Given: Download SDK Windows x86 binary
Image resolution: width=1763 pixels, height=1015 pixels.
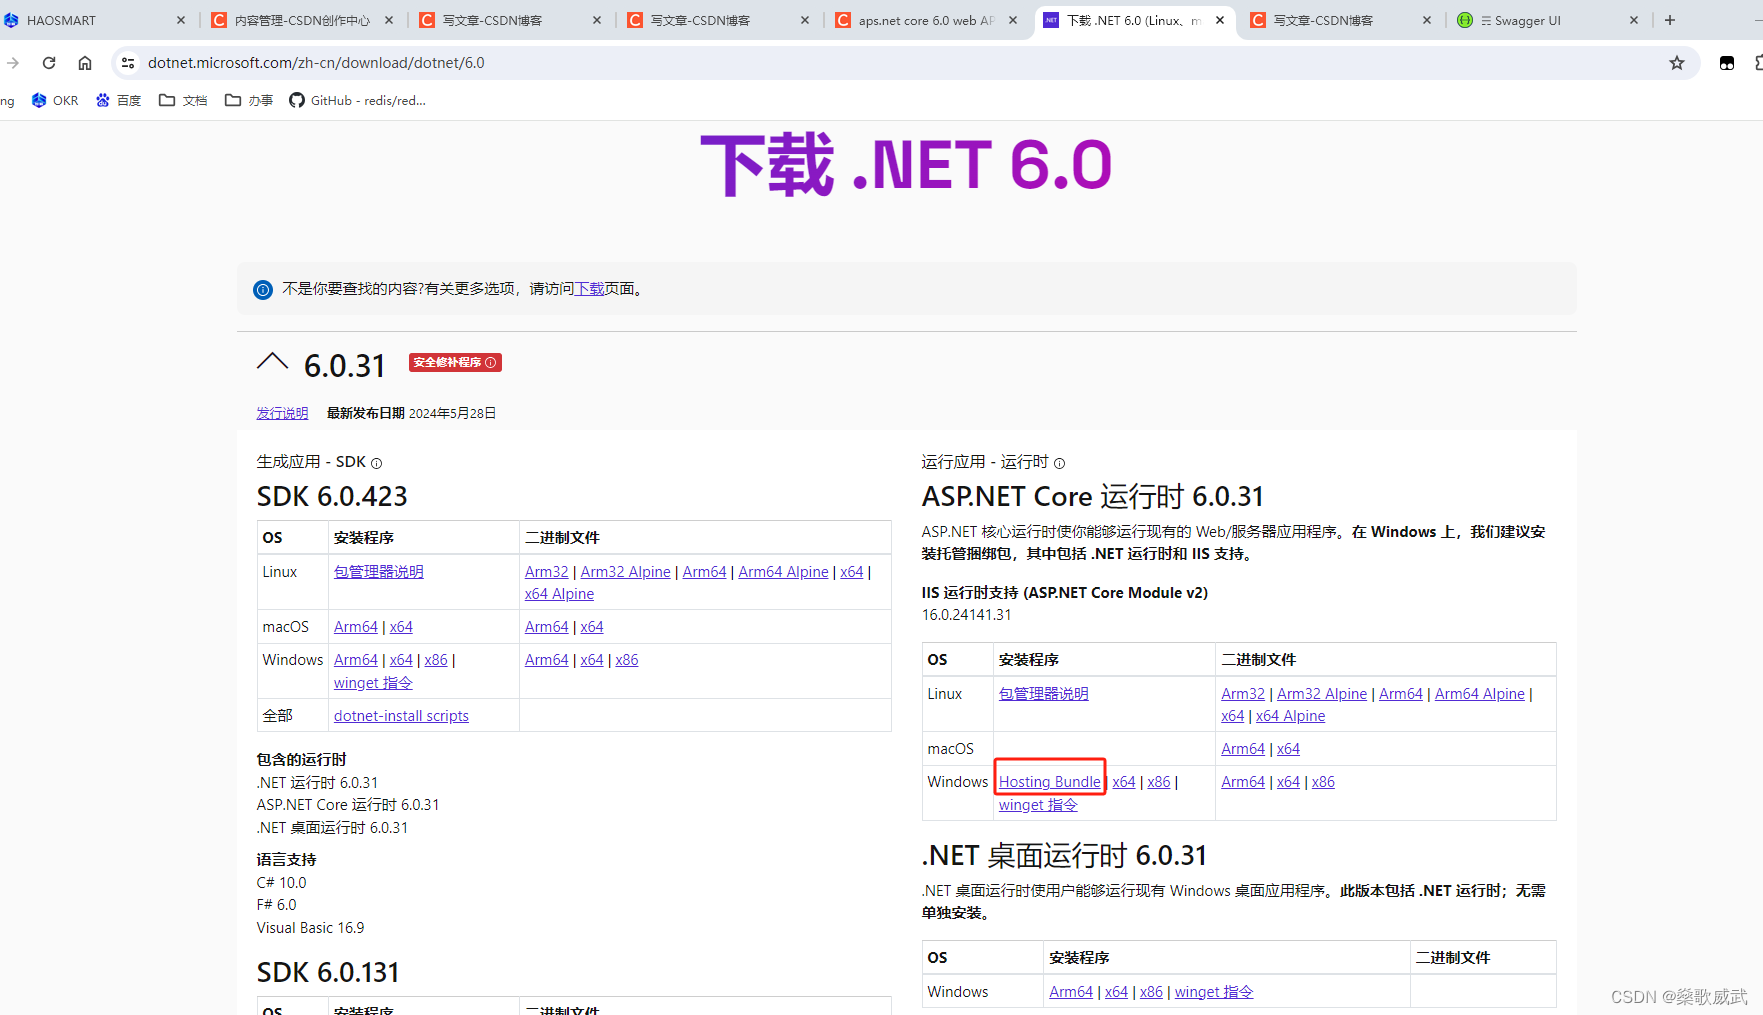Looking at the screenshot, I should click(x=627, y=660).
